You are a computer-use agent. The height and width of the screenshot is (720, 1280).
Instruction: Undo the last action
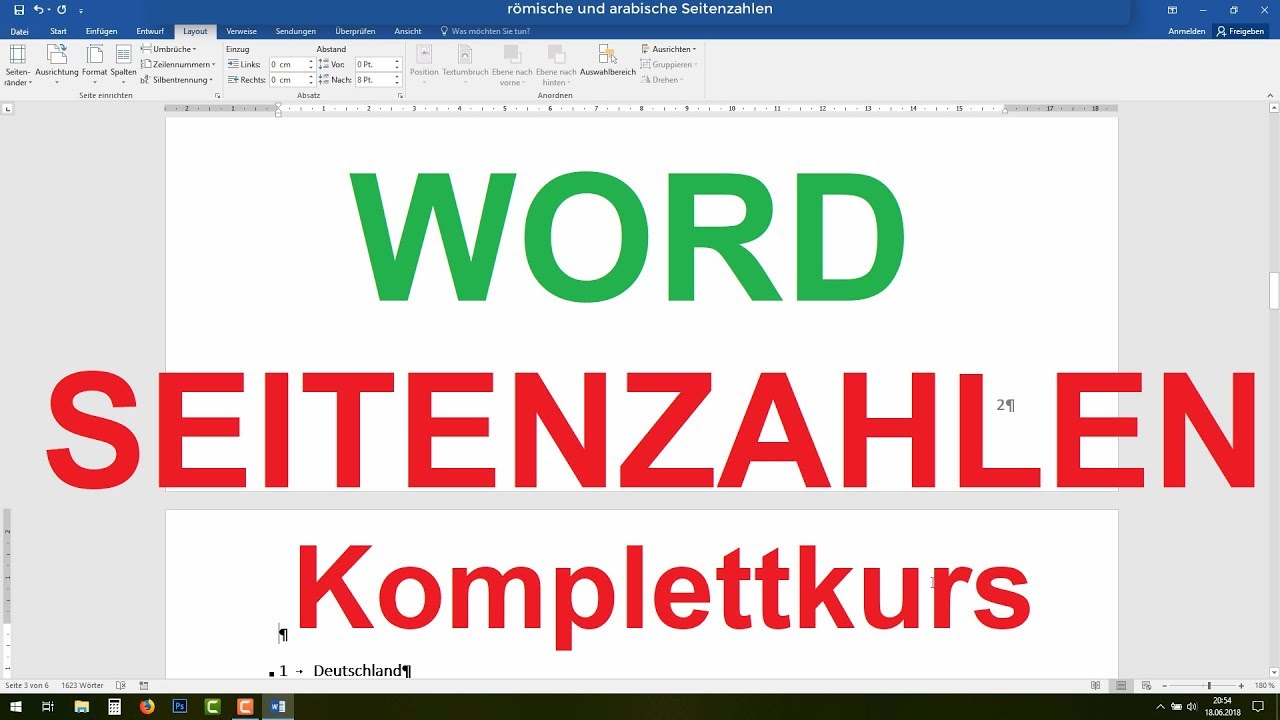[x=38, y=10]
